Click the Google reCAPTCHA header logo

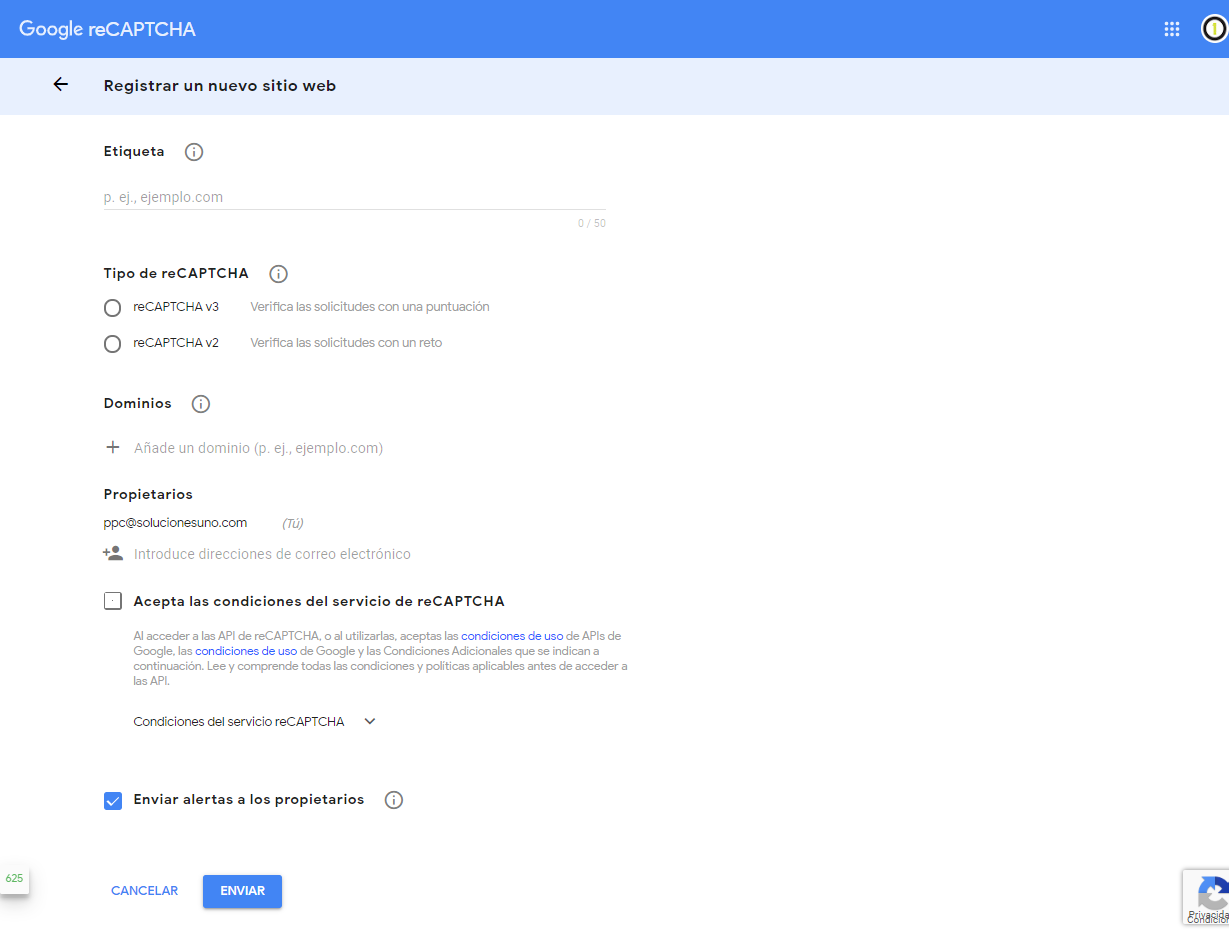[x=107, y=29]
